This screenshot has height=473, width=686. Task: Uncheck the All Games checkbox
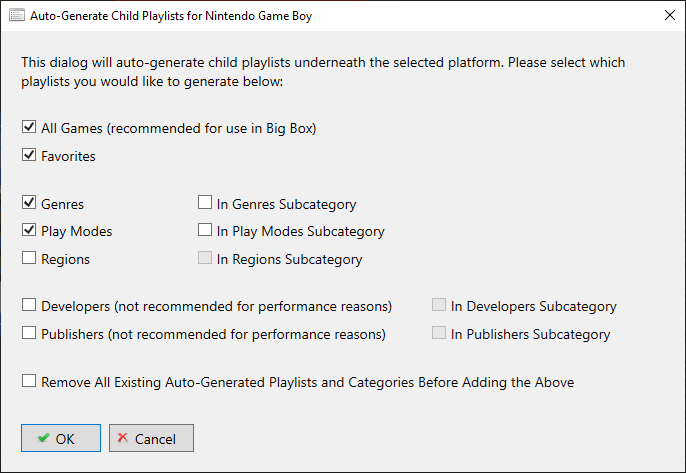click(29, 127)
